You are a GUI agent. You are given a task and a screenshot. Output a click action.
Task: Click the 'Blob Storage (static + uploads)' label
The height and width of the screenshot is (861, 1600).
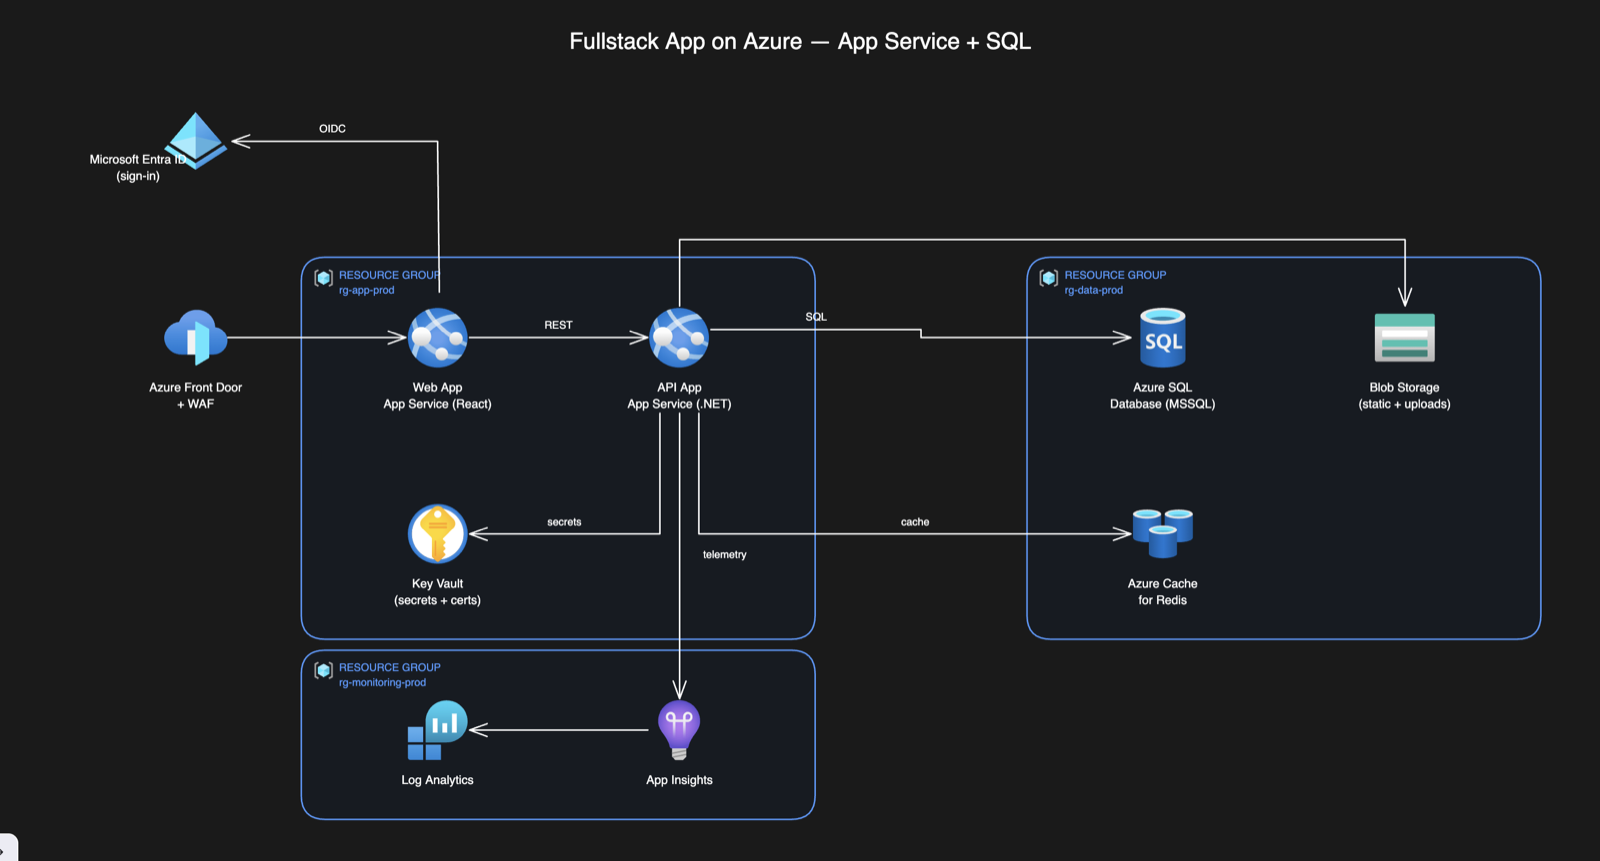1404,396
